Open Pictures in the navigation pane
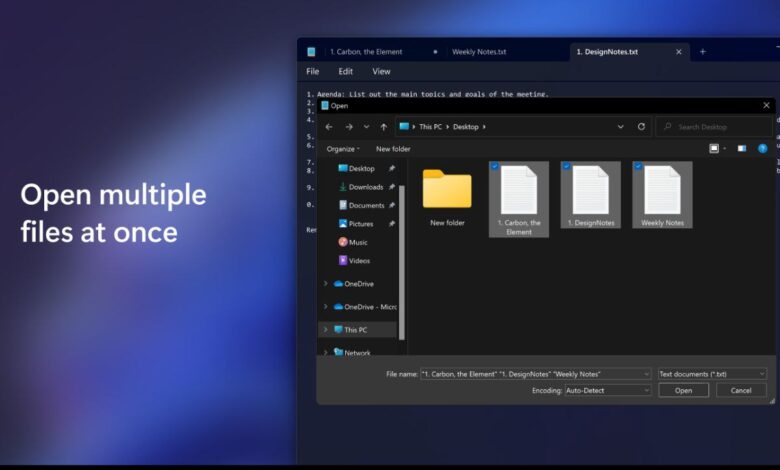This screenshot has width=780, height=470. tap(361, 224)
